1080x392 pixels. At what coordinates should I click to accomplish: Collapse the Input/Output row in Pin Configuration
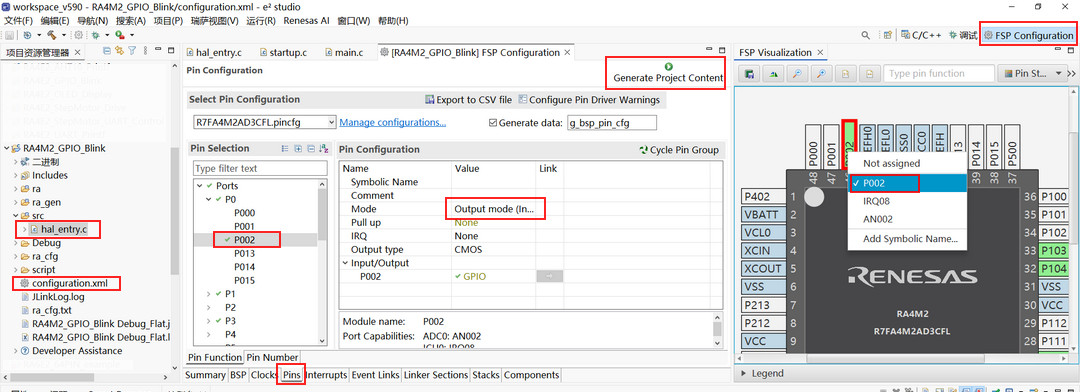(x=346, y=263)
